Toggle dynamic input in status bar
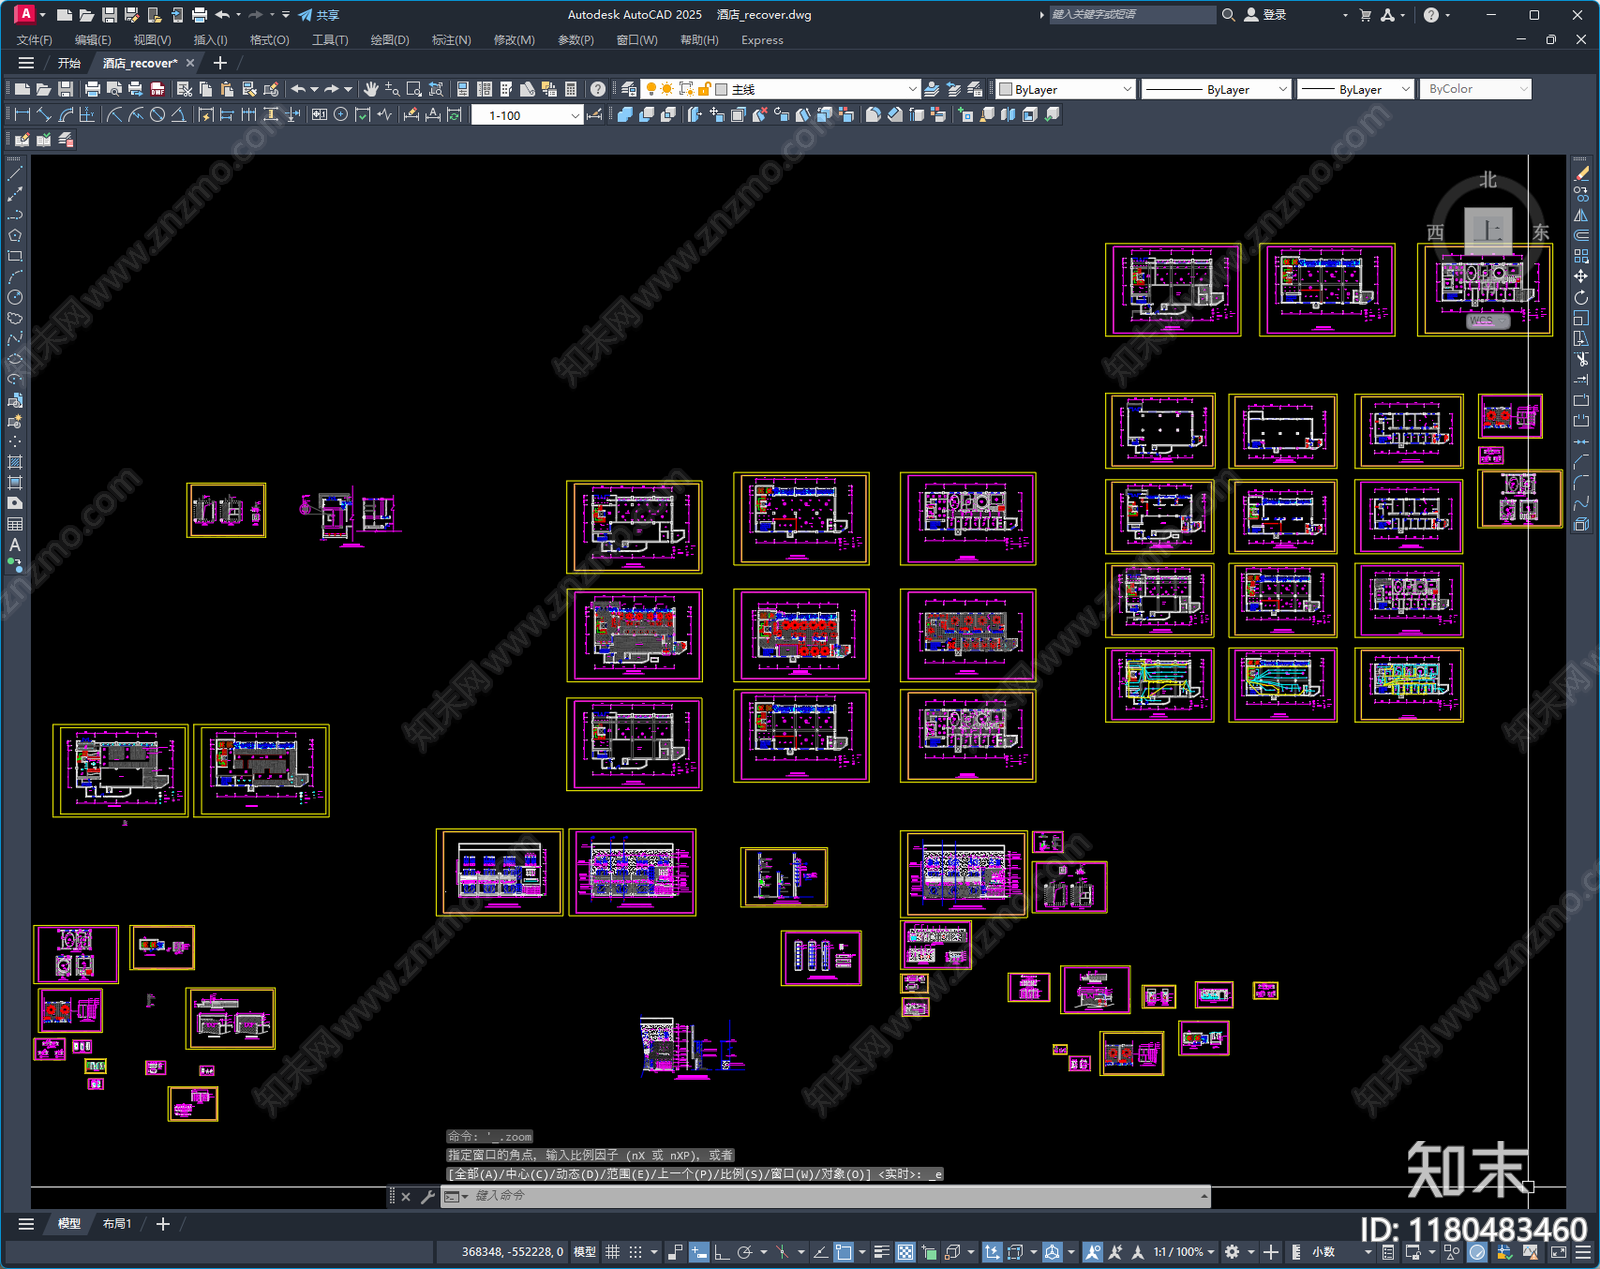This screenshot has width=1600, height=1269. 699,1252
